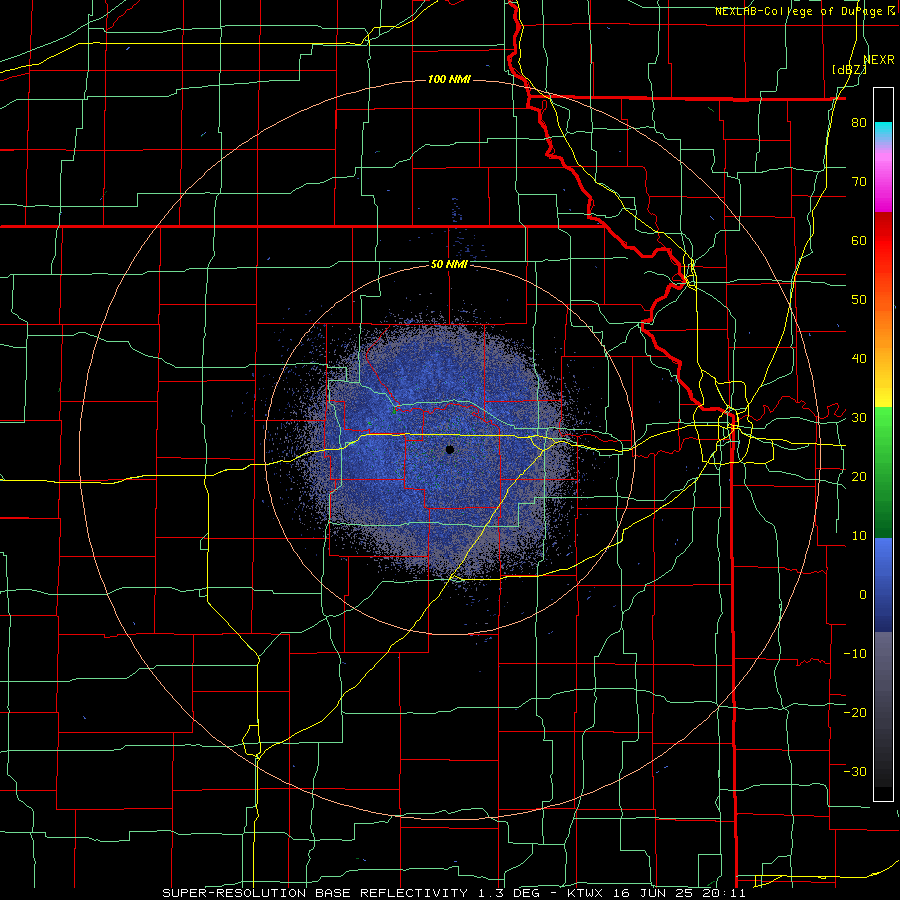Click the black radar site dot

coord(449,449)
